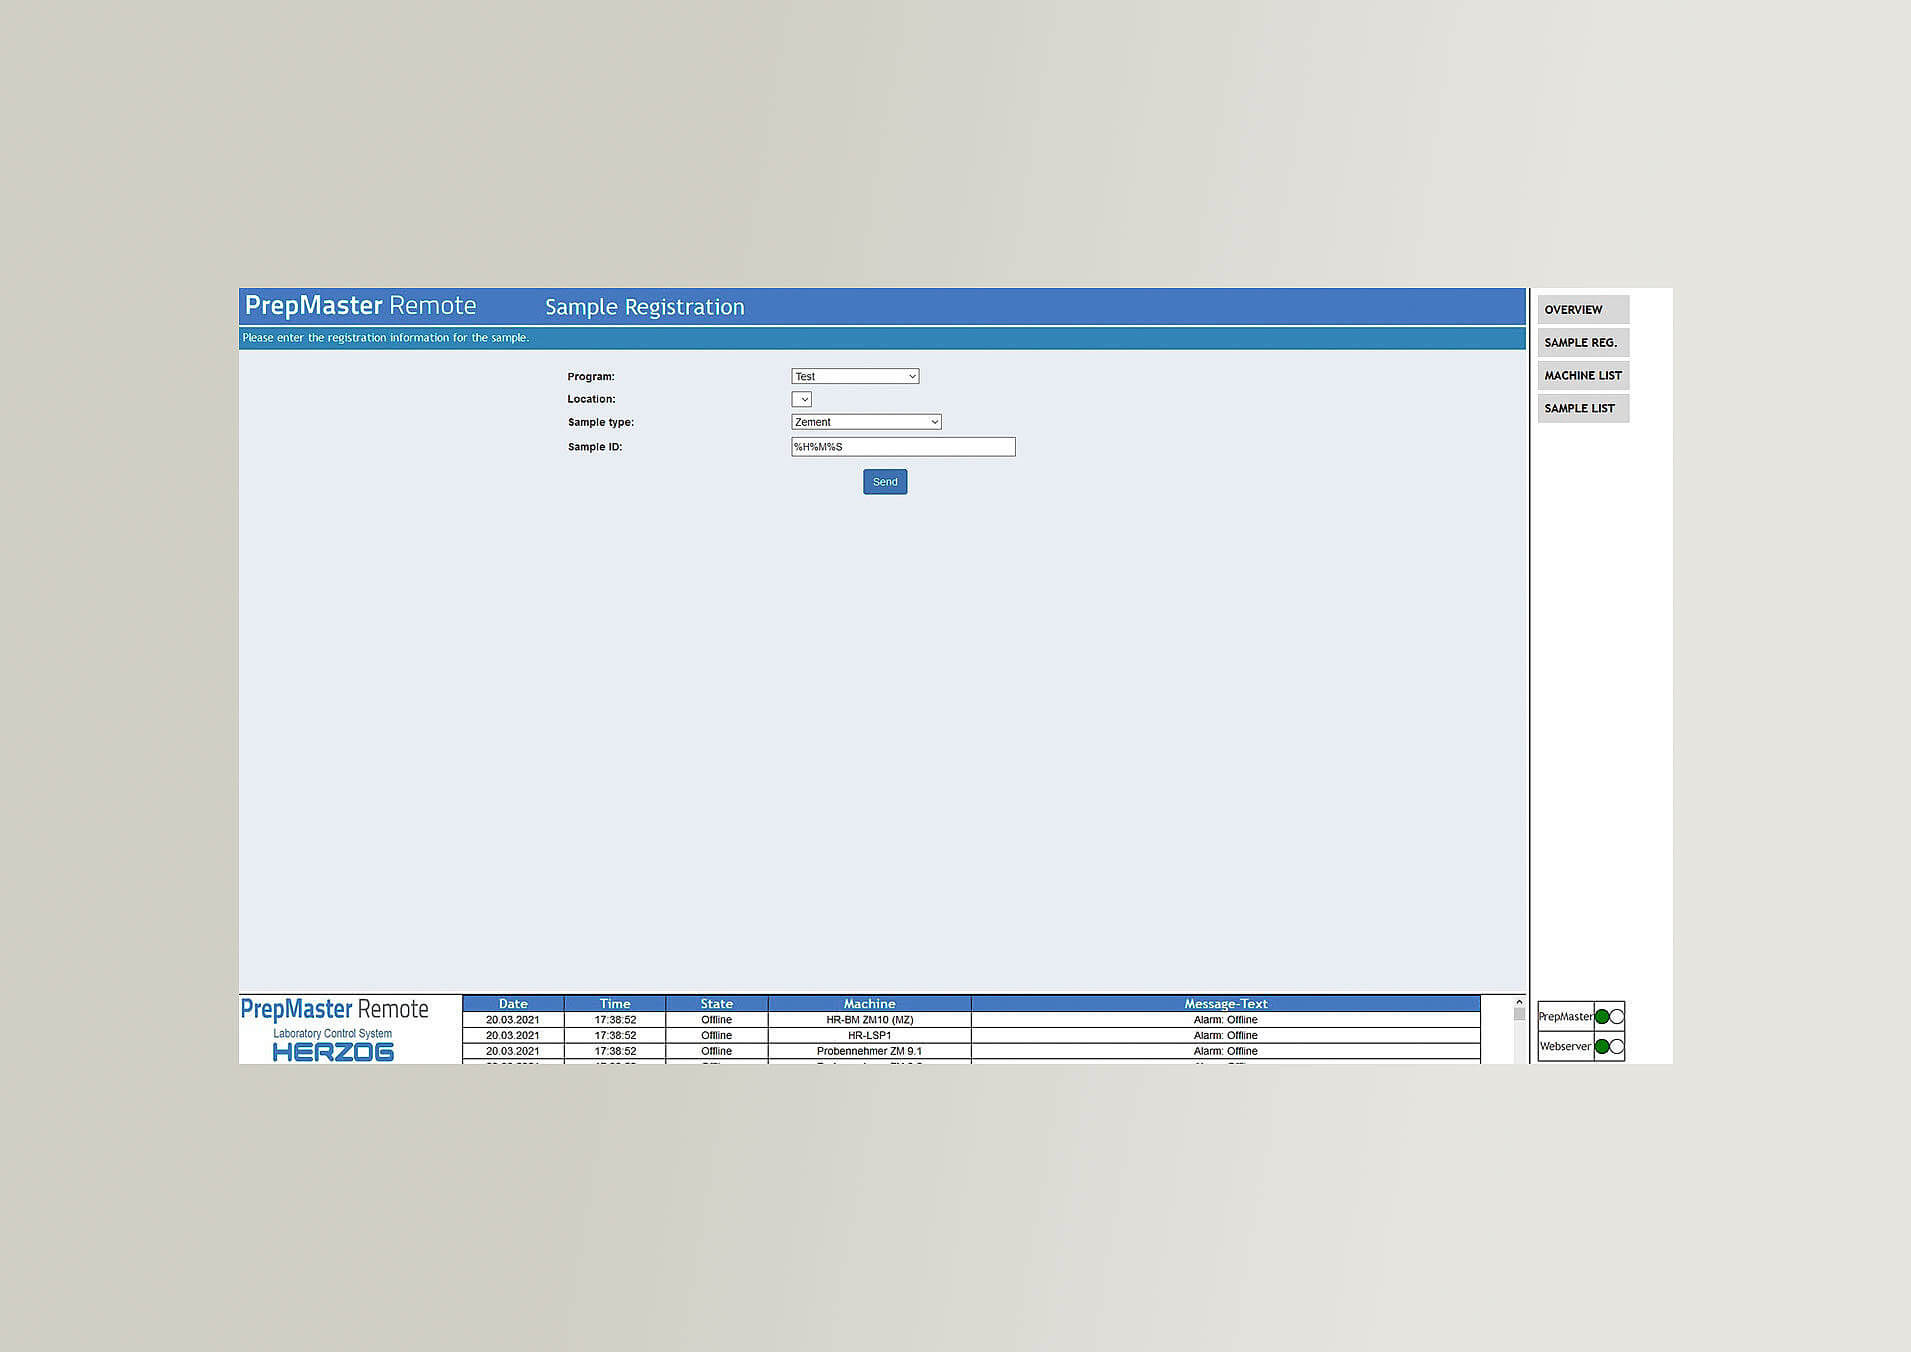Select the HR-LSP1 machine cell
This screenshot has width=1911, height=1352.
pos(869,1035)
